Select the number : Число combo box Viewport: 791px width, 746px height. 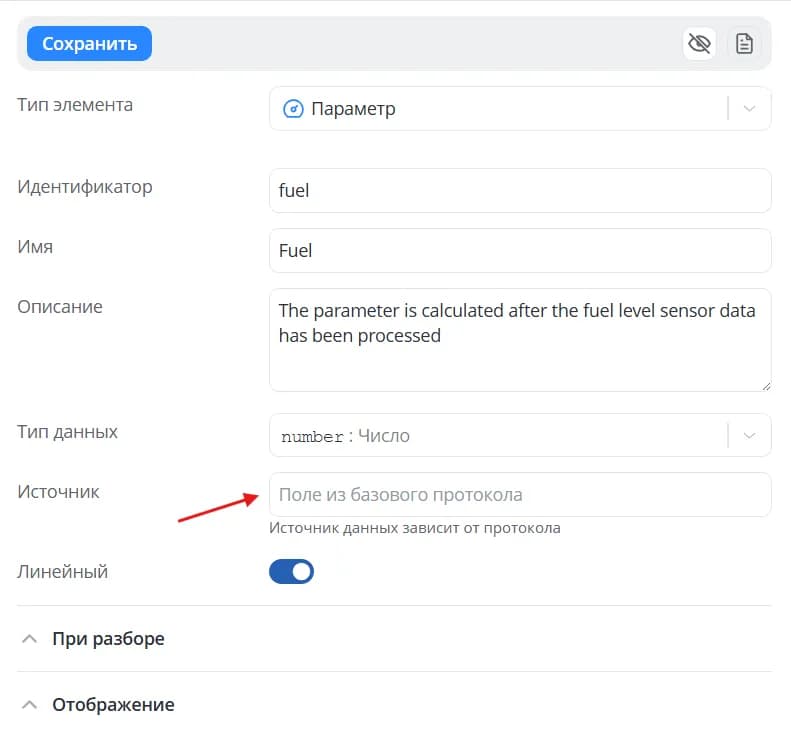[520, 435]
